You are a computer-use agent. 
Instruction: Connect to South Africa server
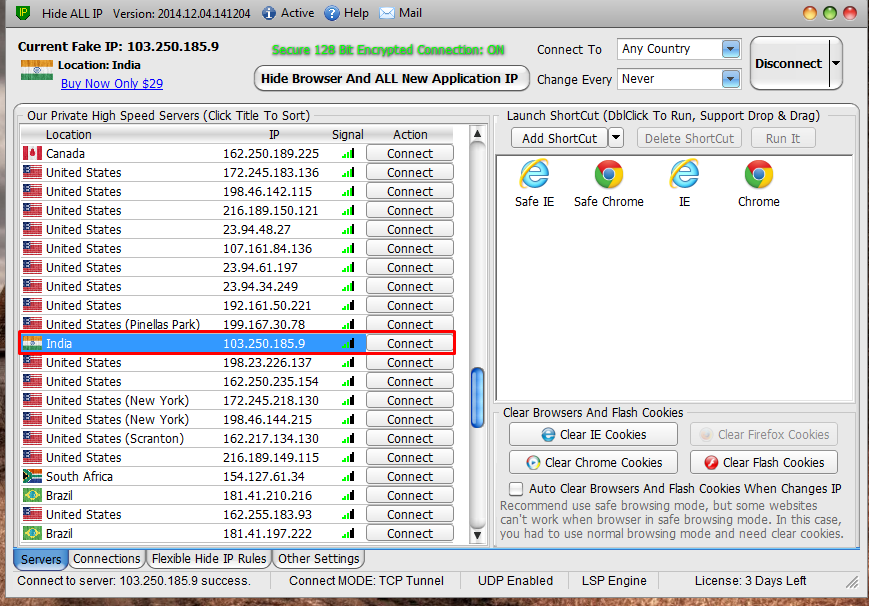pyautogui.click(x=410, y=476)
